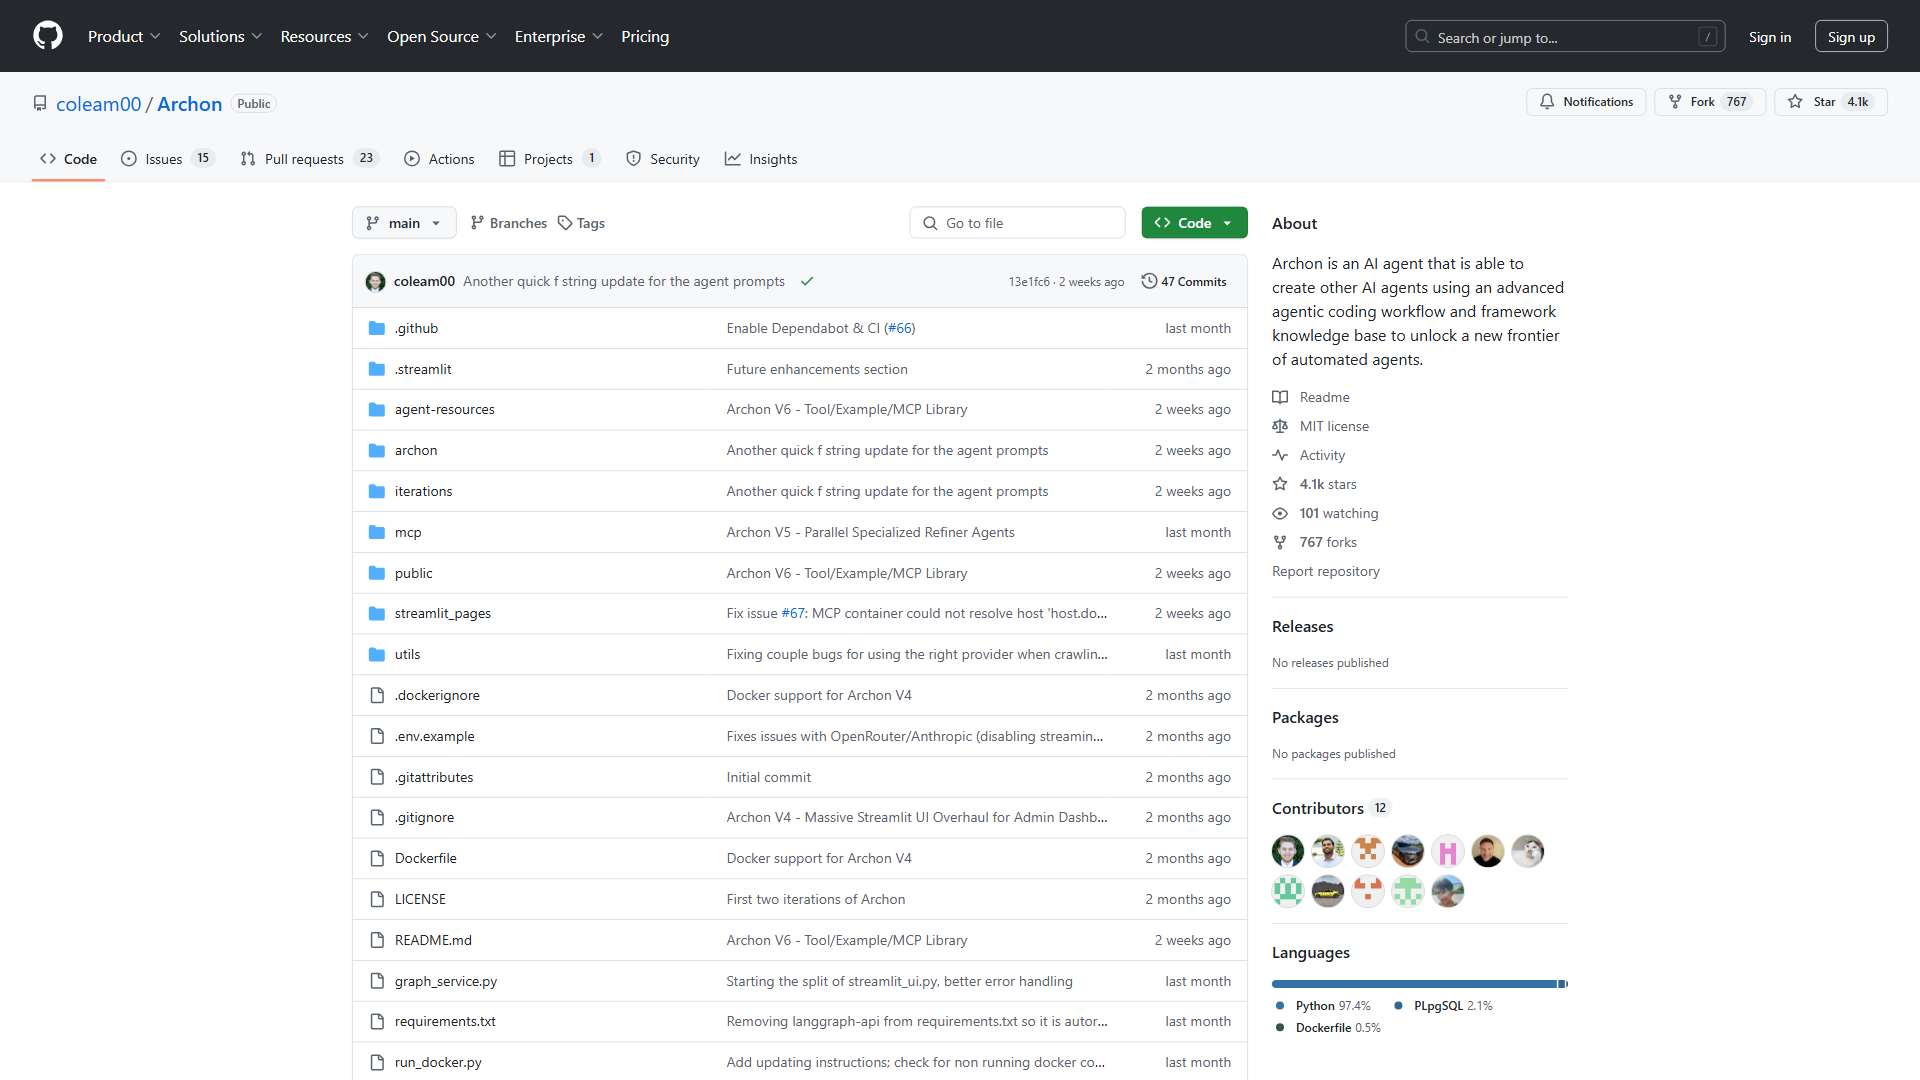Open issue #67 link
This screenshot has width=1920, height=1080.
pos(793,614)
